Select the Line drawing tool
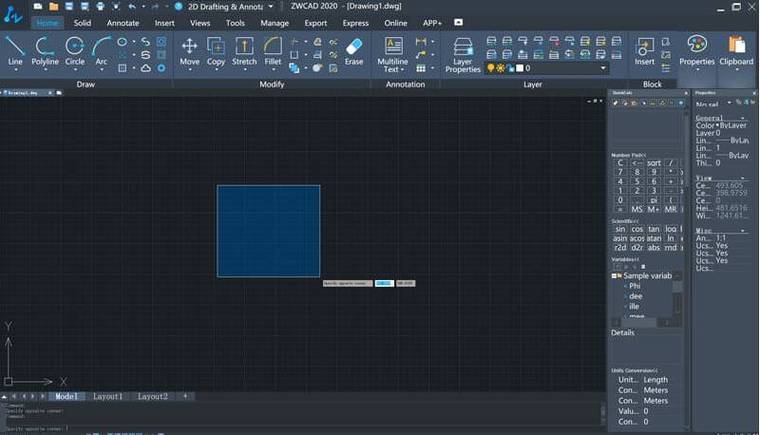Image resolution: width=760 pixels, height=435 pixels. point(15,51)
